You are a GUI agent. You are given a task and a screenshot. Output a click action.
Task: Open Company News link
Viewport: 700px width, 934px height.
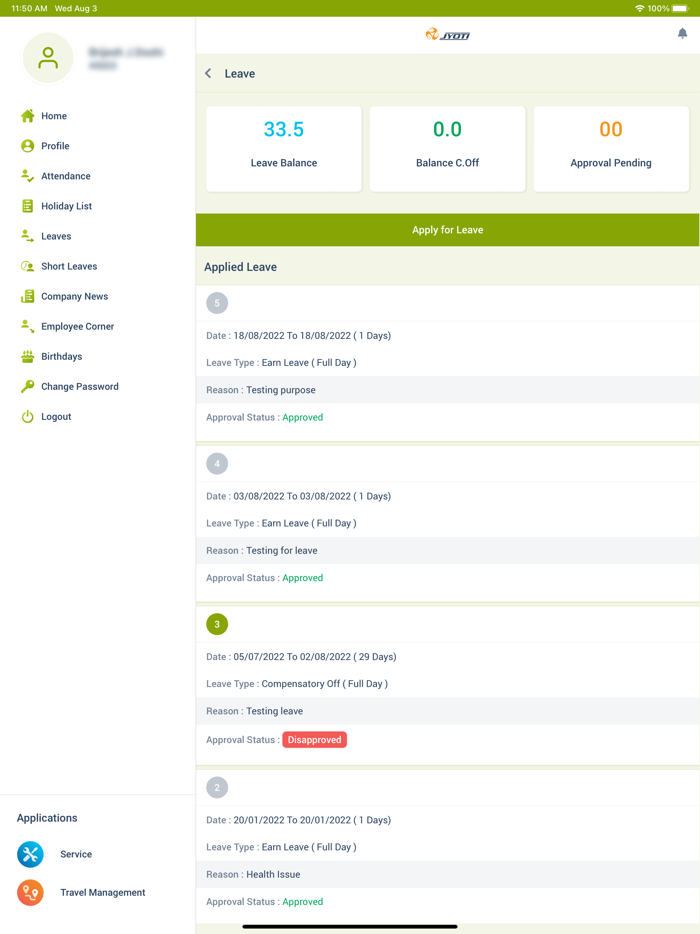click(x=74, y=297)
